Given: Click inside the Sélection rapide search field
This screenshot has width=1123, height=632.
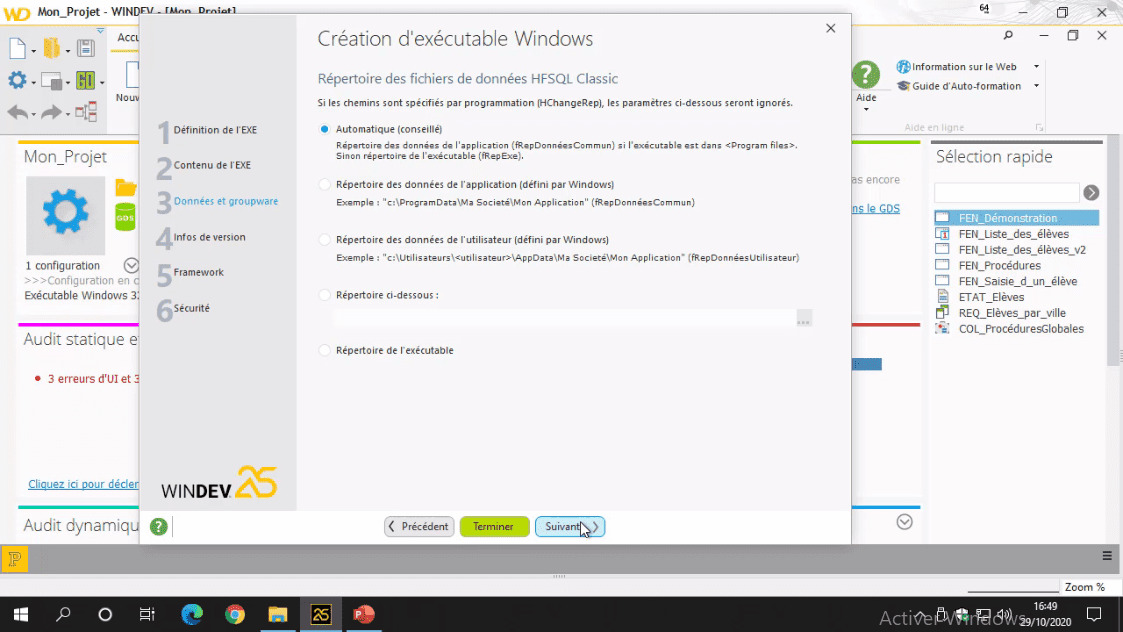Looking at the screenshot, I should click(1005, 192).
